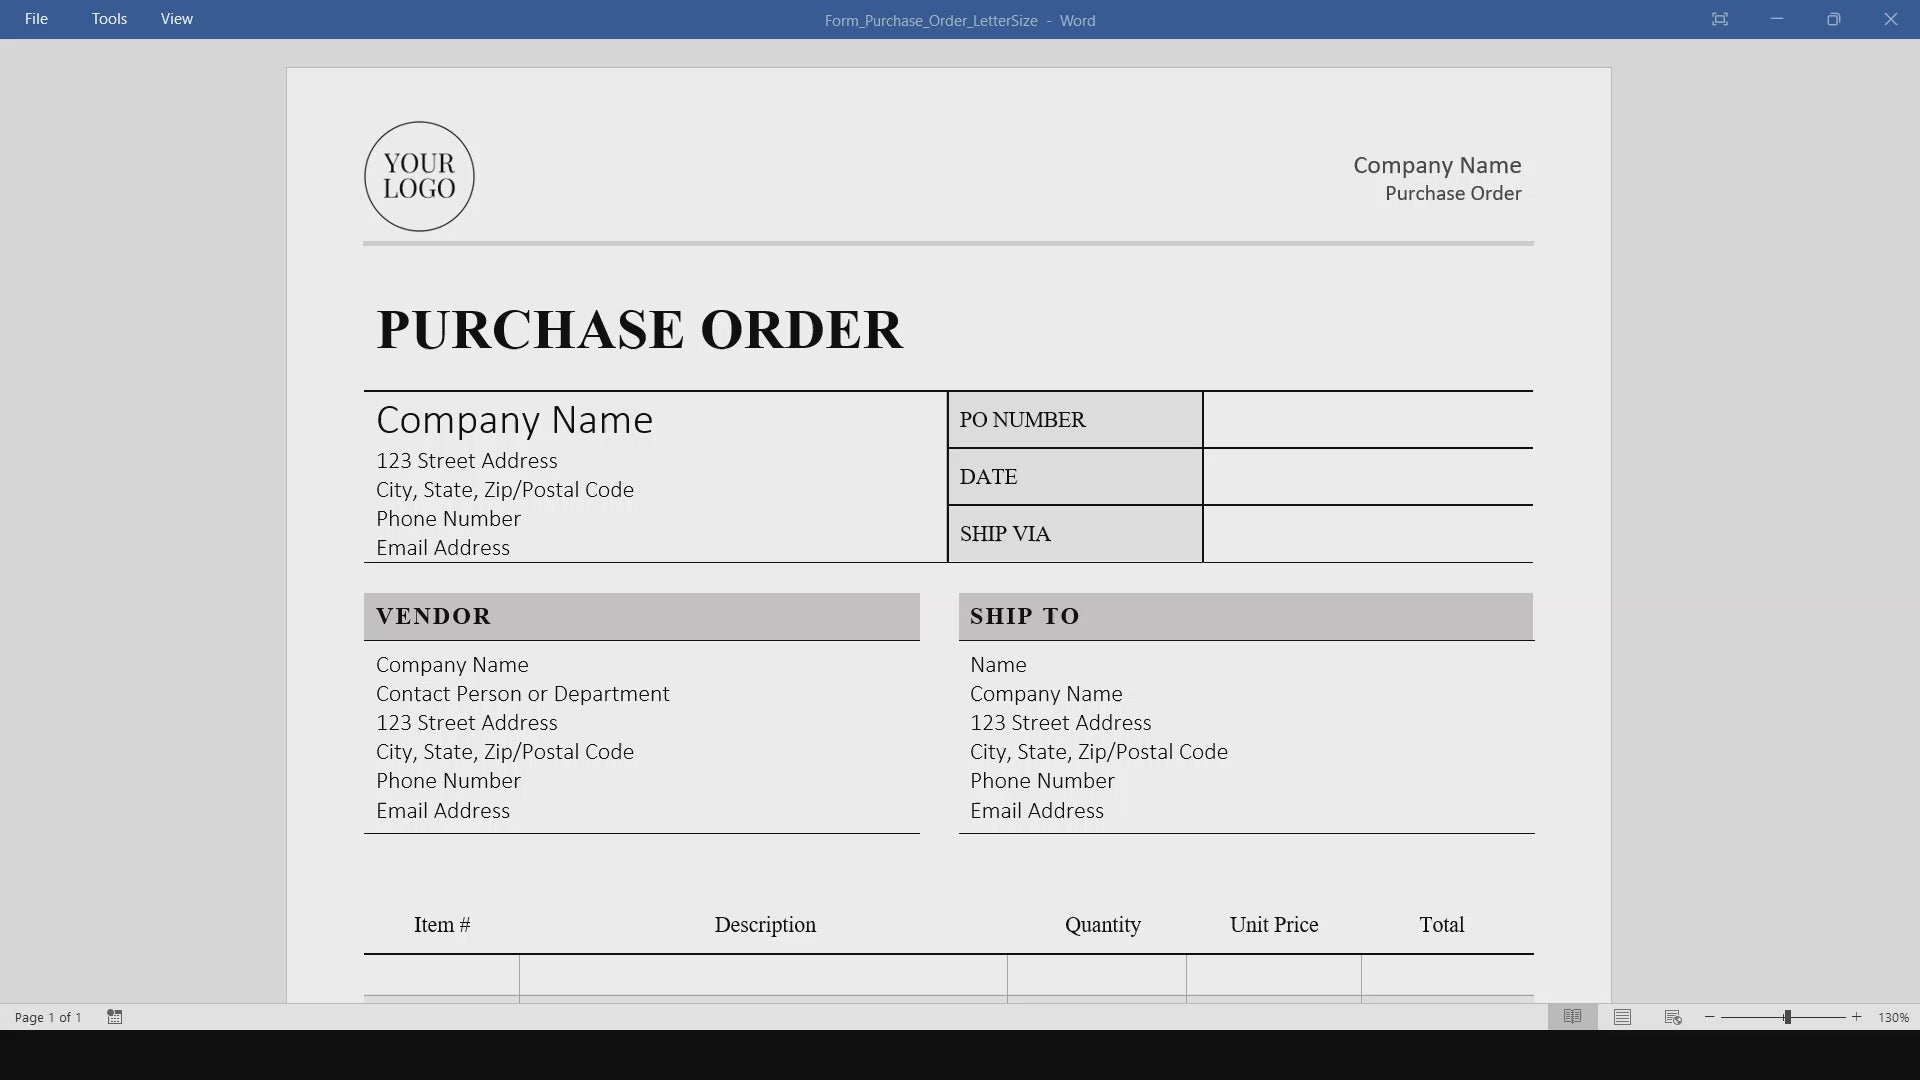Click the YOUR LOGO placeholder circle
The image size is (1920, 1080).
(x=419, y=177)
